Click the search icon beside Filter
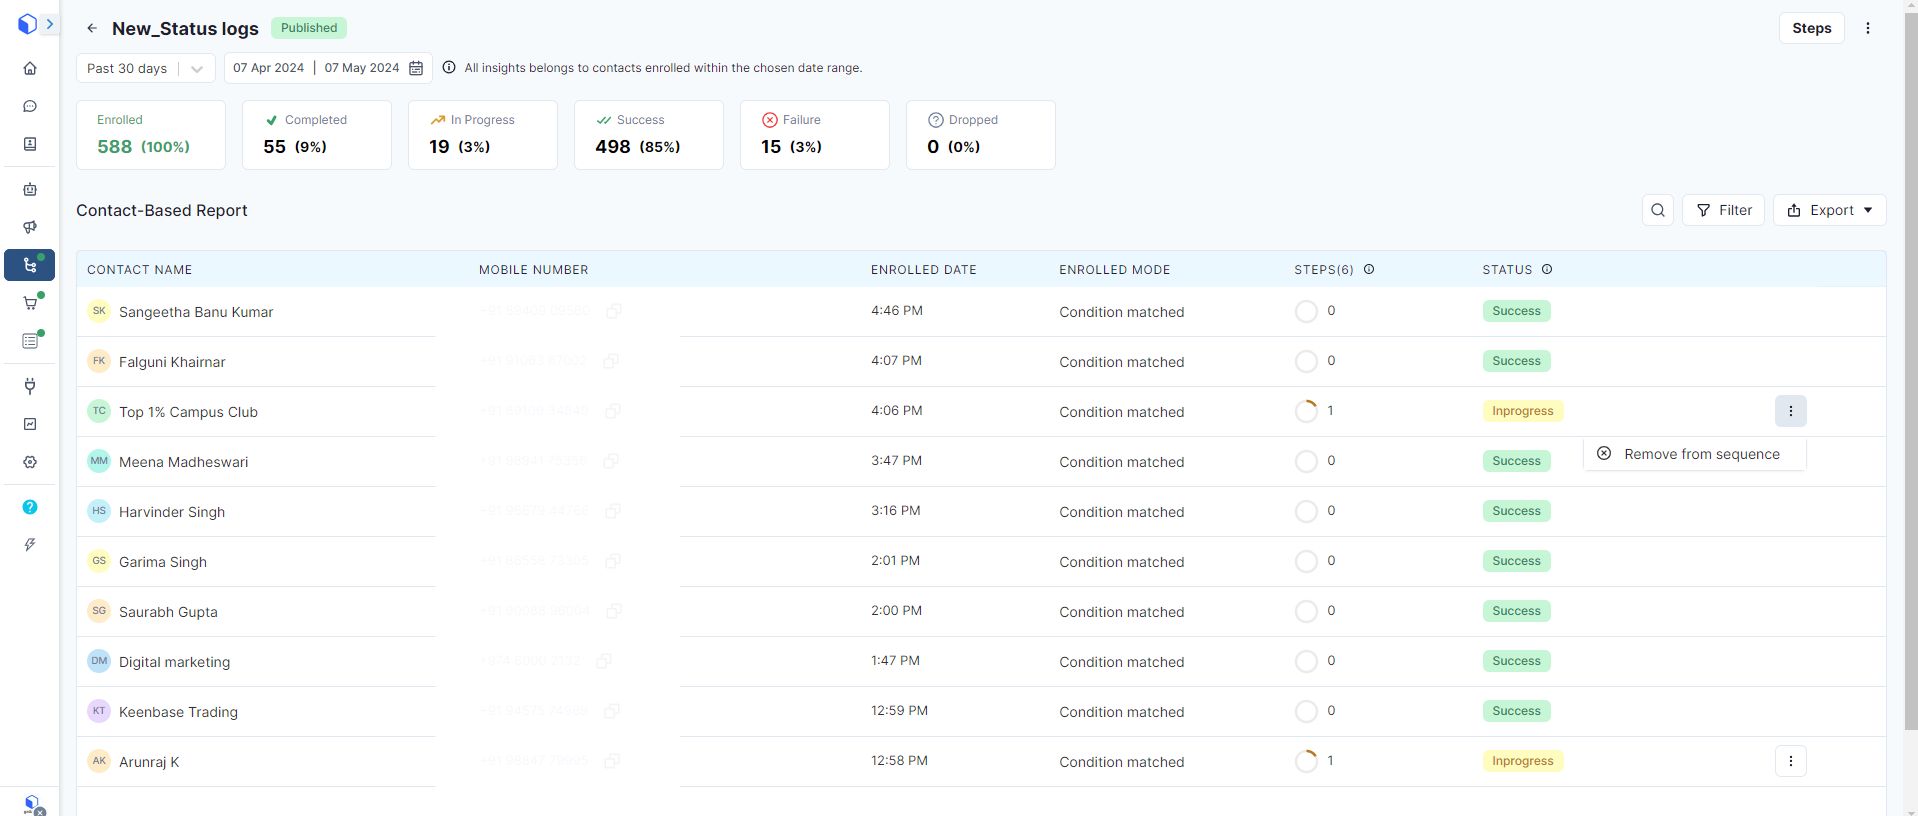The image size is (1918, 816). [1657, 210]
